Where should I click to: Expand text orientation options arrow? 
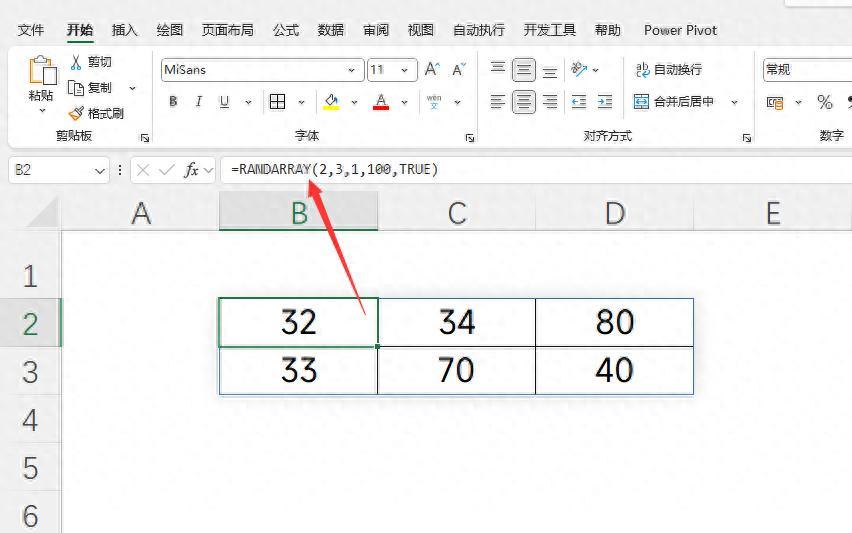pos(596,70)
